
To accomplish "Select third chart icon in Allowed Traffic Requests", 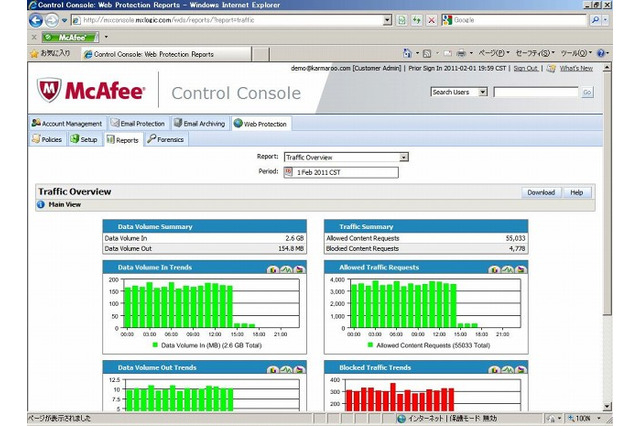I will (x=520, y=269).
